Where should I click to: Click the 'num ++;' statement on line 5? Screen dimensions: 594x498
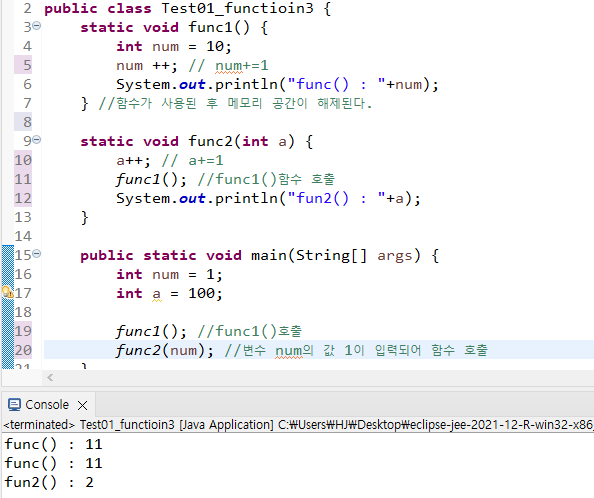147,66
